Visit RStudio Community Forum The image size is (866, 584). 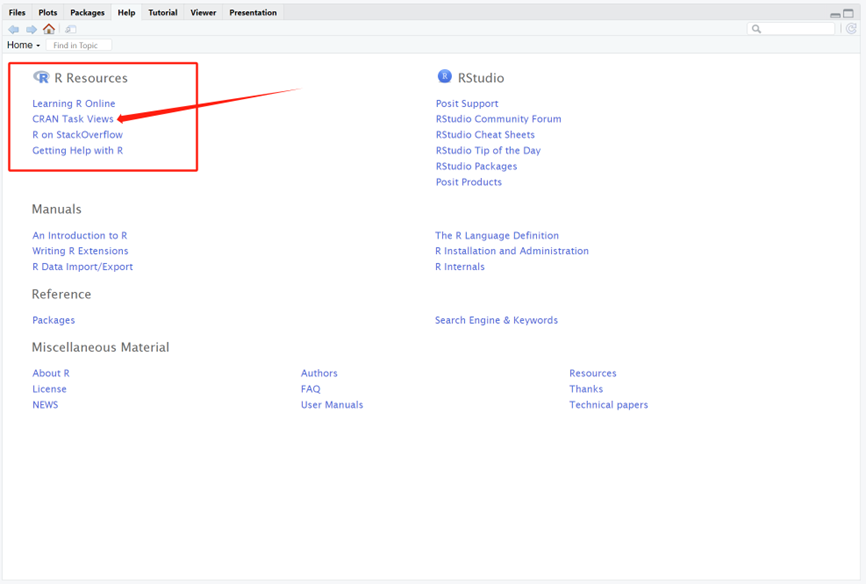(x=498, y=119)
